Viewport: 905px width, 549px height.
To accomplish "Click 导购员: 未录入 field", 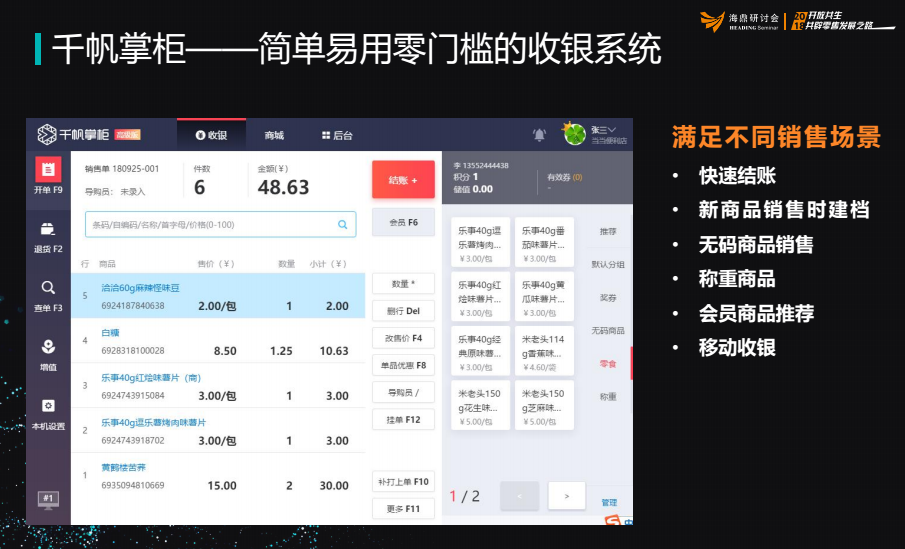I will point(115,192).
